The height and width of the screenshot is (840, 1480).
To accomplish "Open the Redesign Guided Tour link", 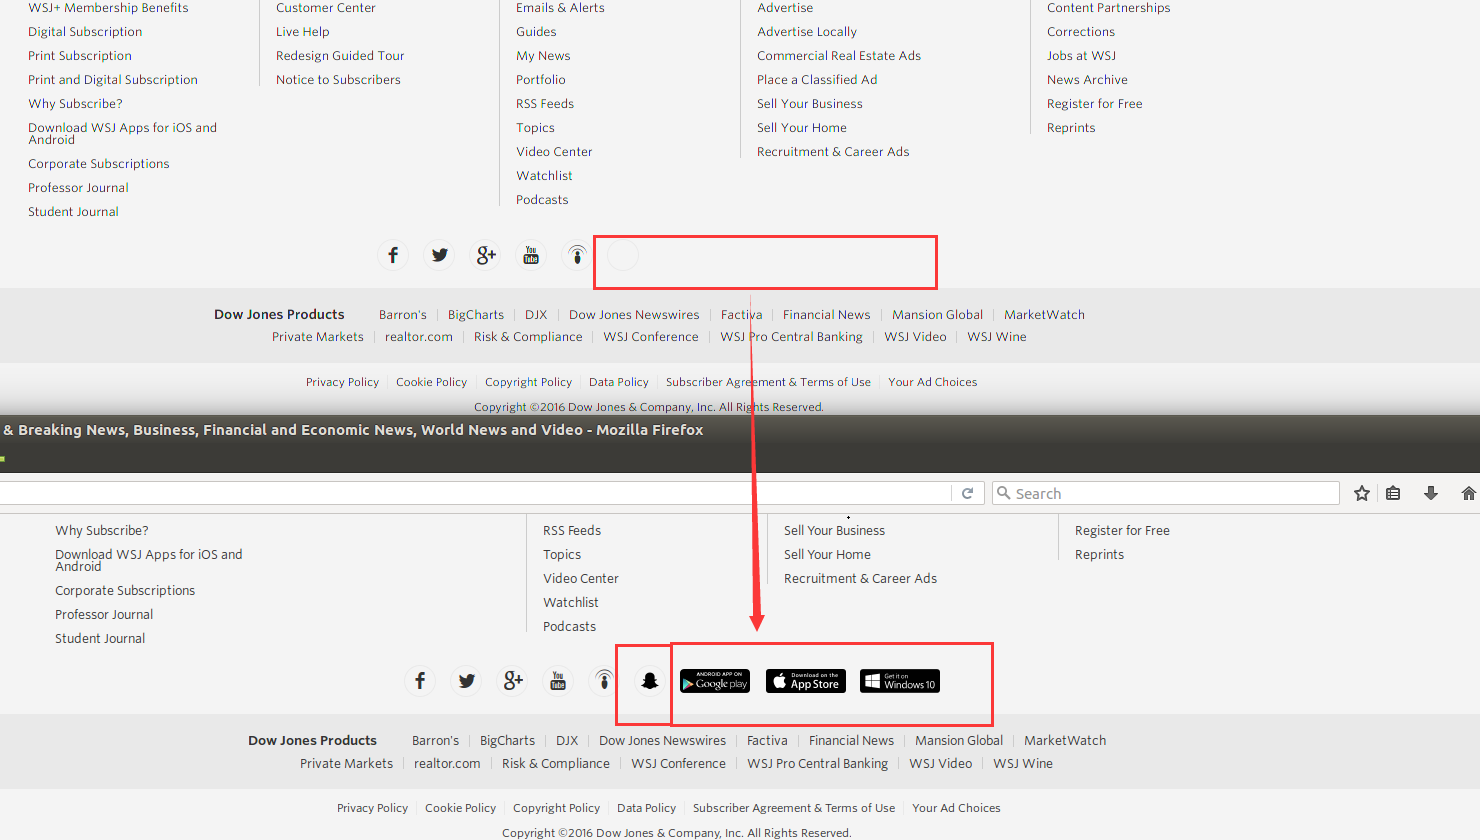I will [340, 56].
